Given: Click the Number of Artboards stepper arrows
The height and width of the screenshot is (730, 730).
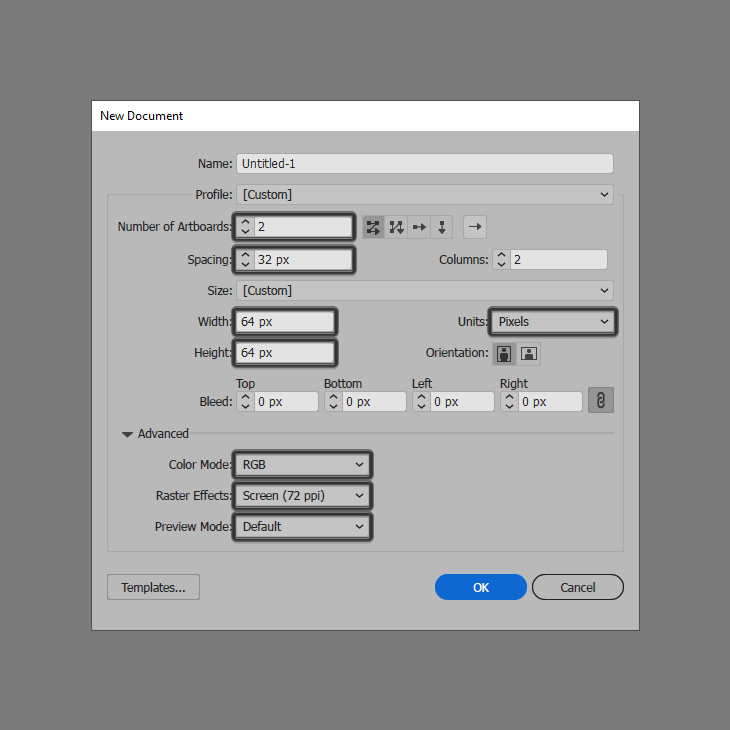Looking at the screenshot, I should click(x=246, y=227).
